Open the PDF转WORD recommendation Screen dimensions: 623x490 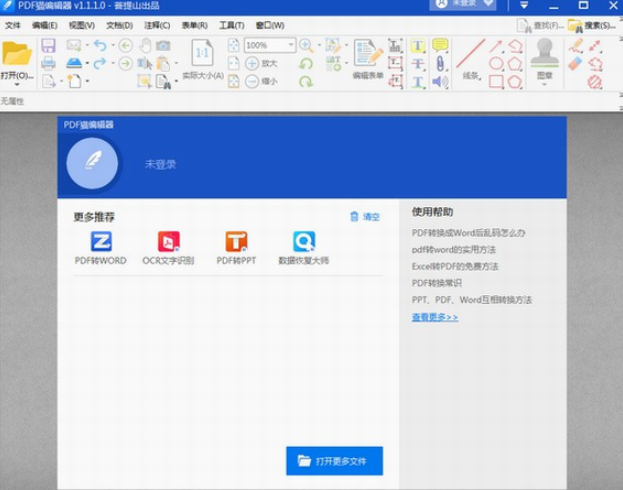tap(101, 249)
